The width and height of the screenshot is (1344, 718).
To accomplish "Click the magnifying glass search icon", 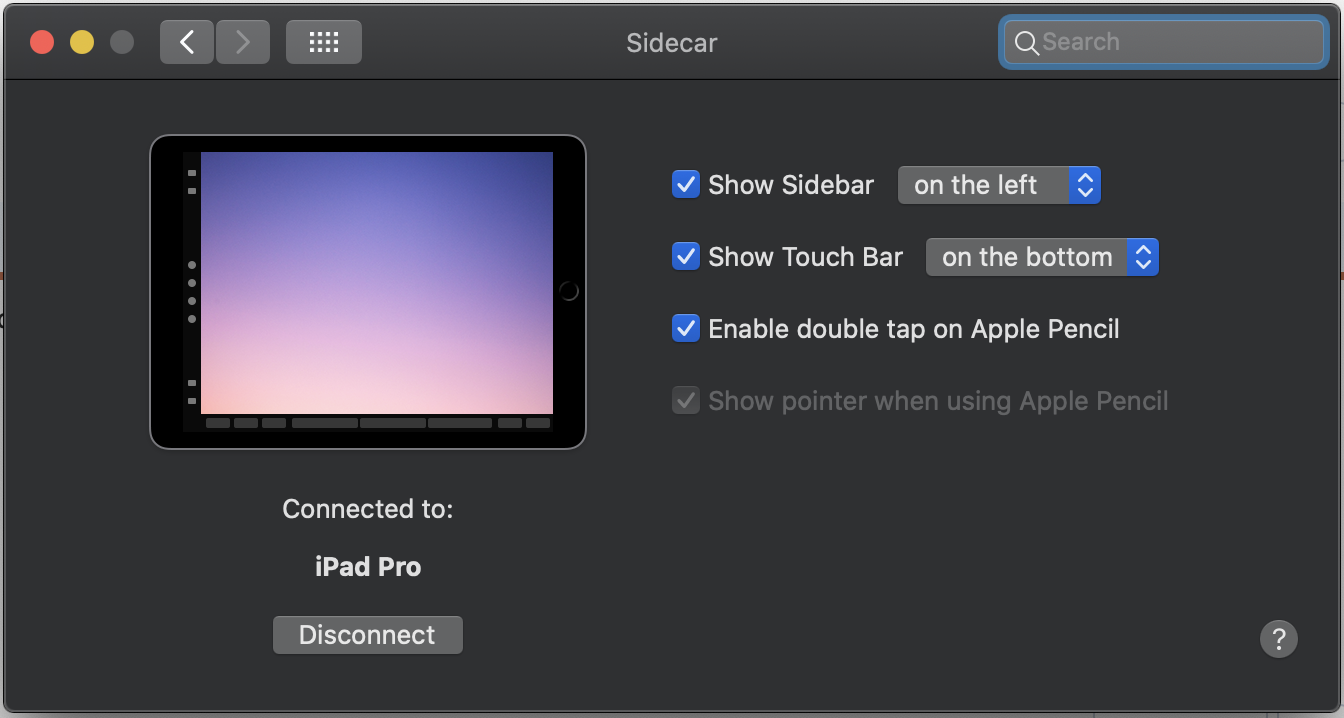I will click(x=1026, y=43).
